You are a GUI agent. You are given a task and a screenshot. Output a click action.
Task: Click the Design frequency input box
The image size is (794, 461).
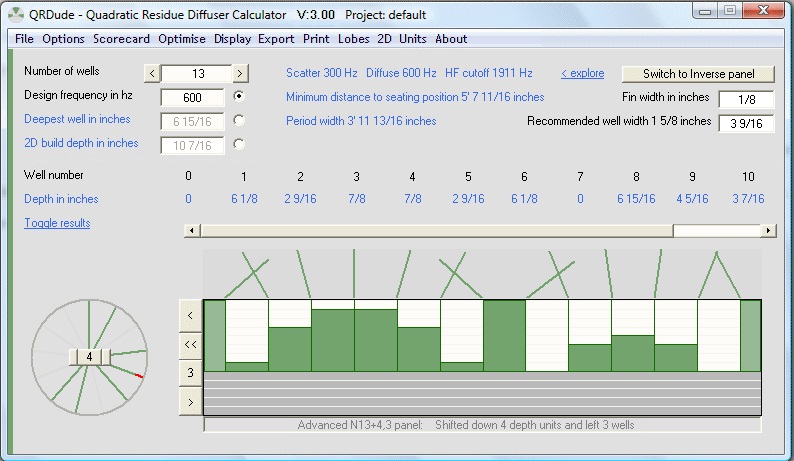(x=193, y=98)
